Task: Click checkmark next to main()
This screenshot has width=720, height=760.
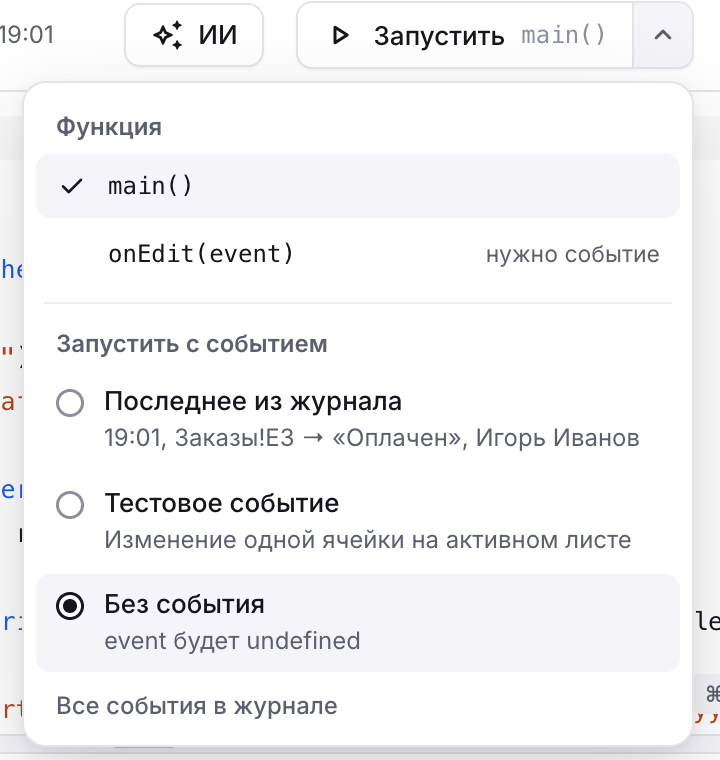Action: coord(72,186)
